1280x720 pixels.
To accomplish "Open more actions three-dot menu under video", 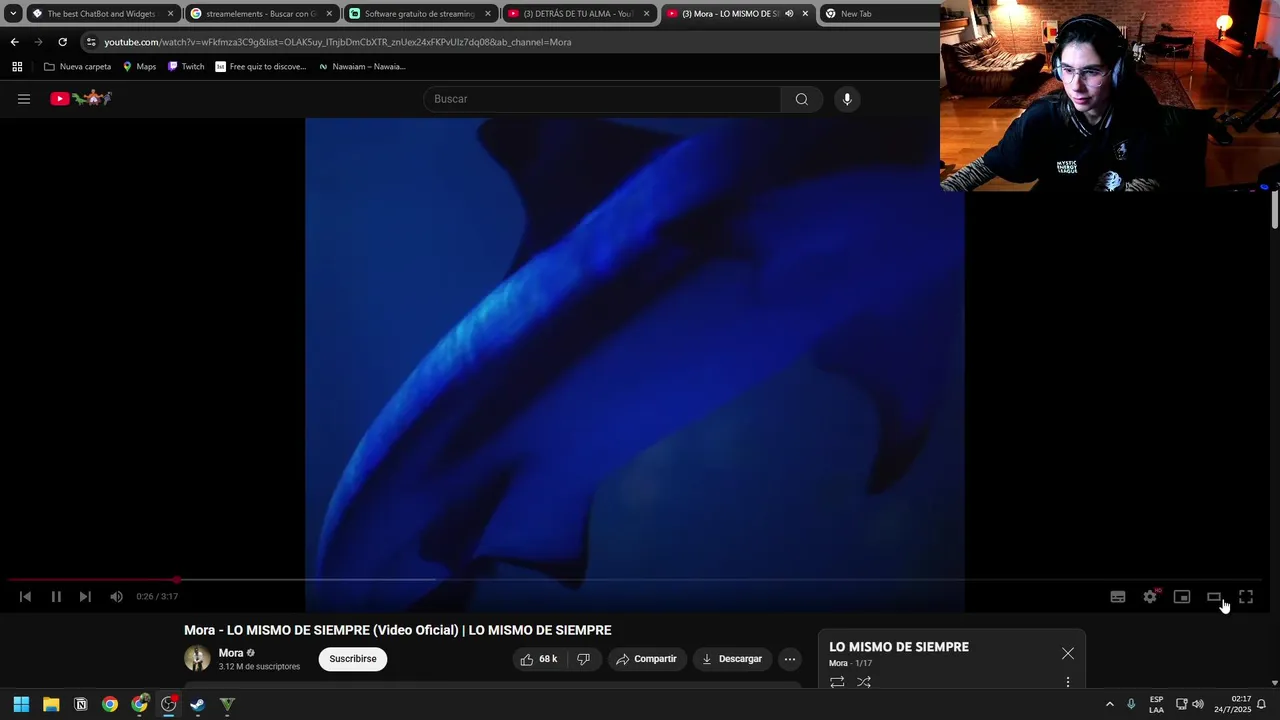I will [790, 659].
